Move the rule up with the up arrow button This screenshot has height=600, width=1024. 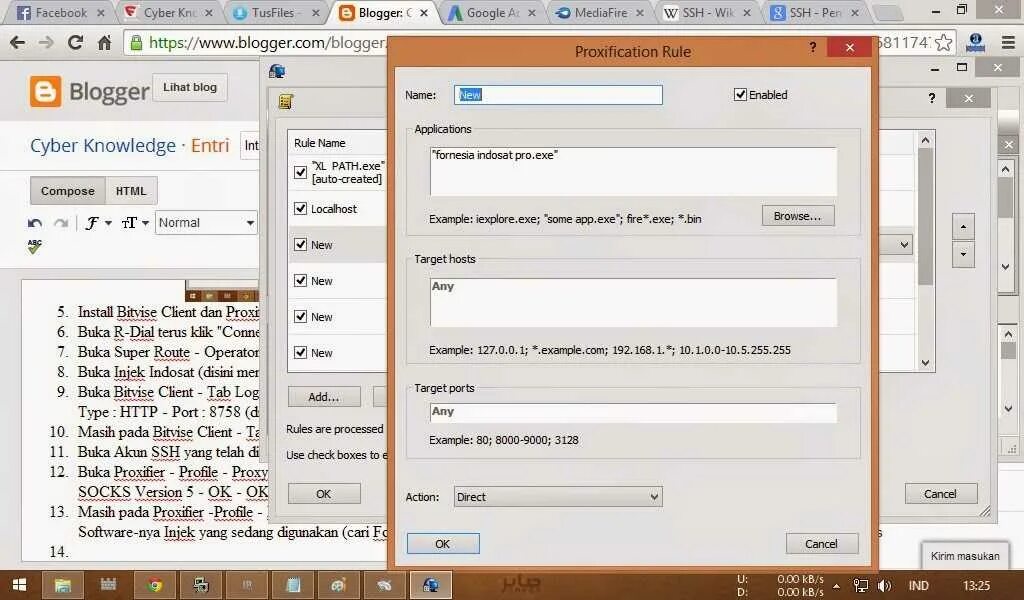click(963, 227)
